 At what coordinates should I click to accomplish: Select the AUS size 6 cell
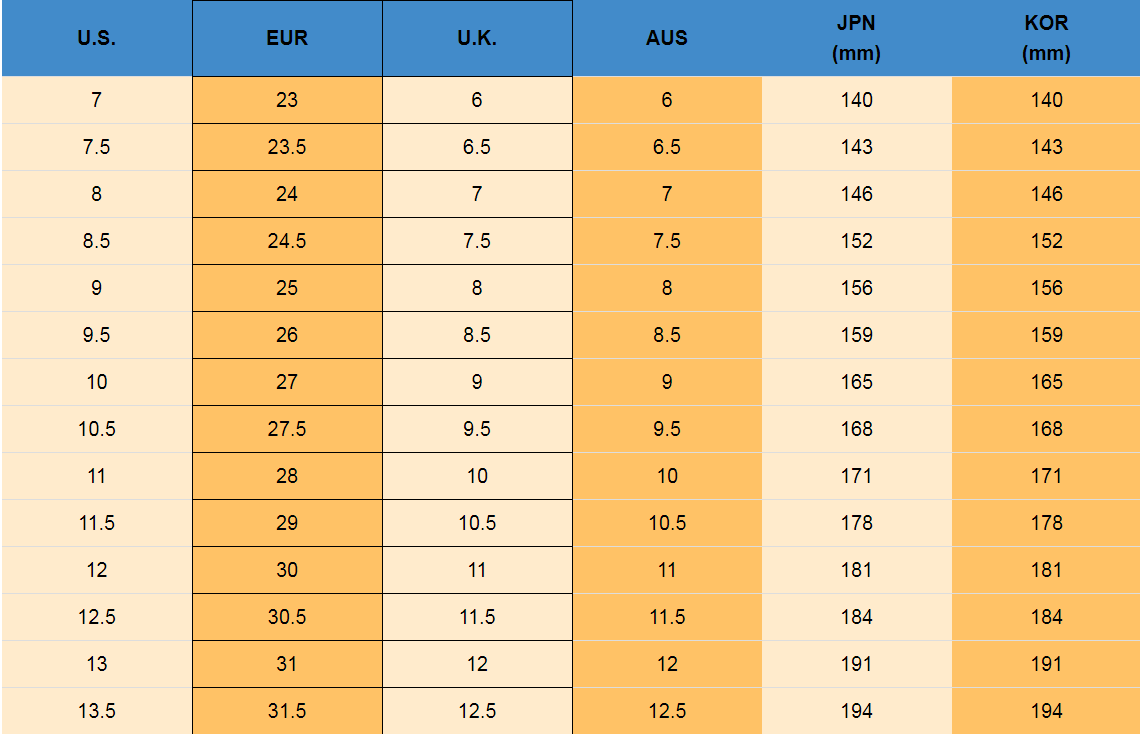pos(667,100)
